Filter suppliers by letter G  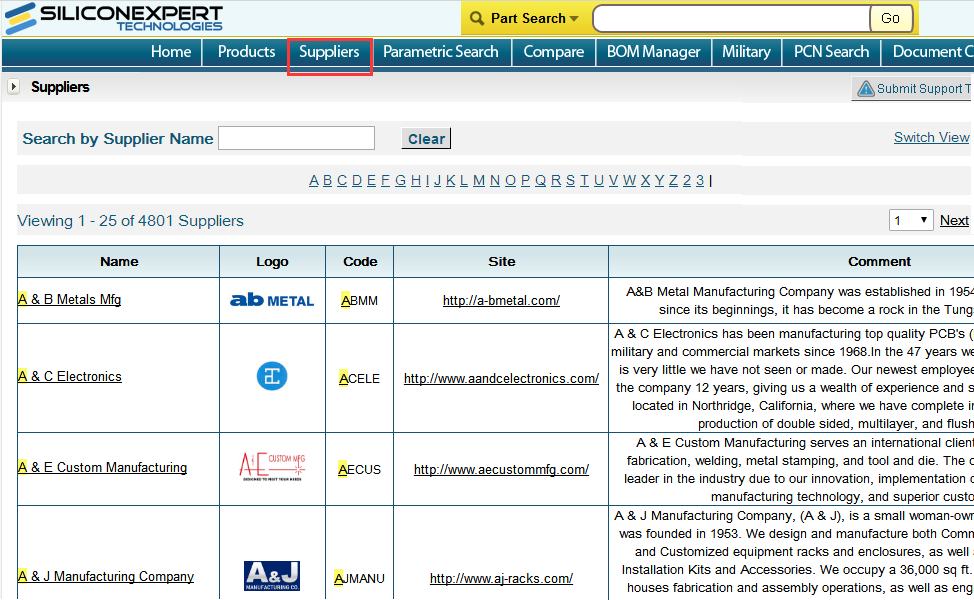point(400,180)
